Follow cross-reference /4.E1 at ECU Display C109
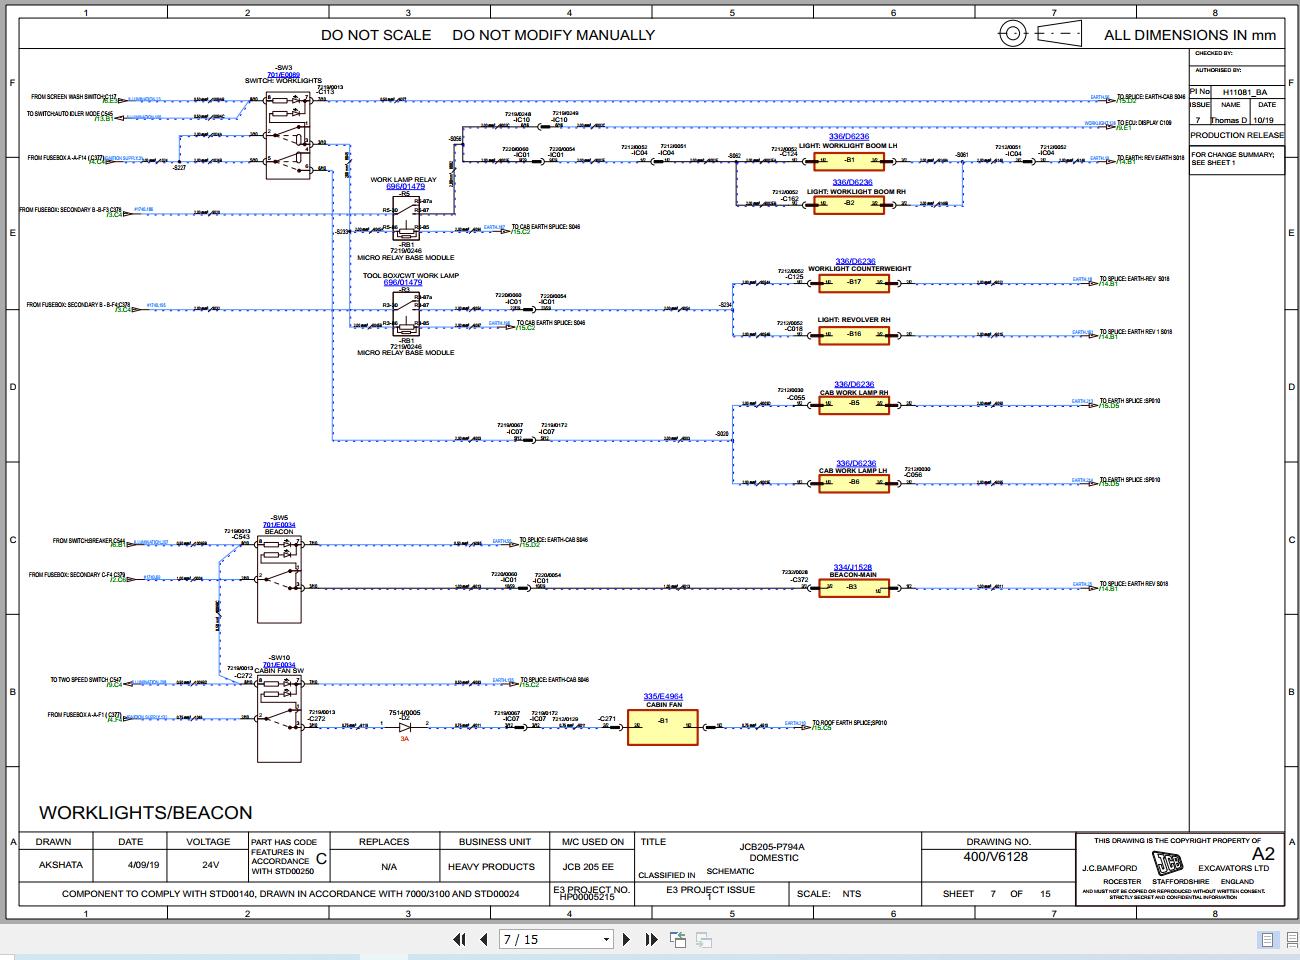The image size is (1300, 960). (x=1122, y=127)
